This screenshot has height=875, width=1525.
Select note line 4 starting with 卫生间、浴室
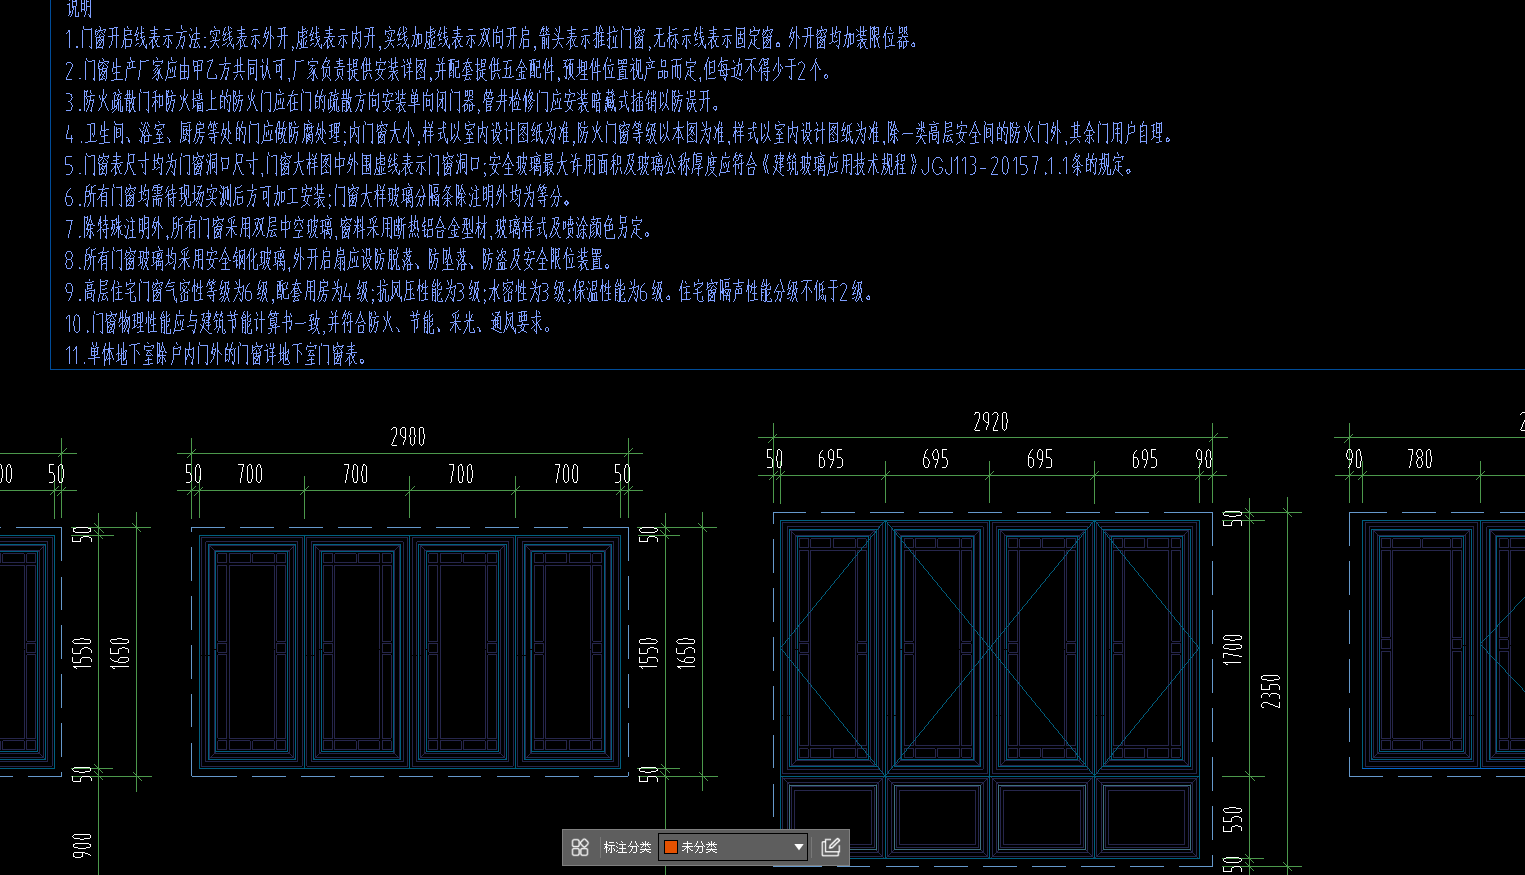(x=619, y=133)
